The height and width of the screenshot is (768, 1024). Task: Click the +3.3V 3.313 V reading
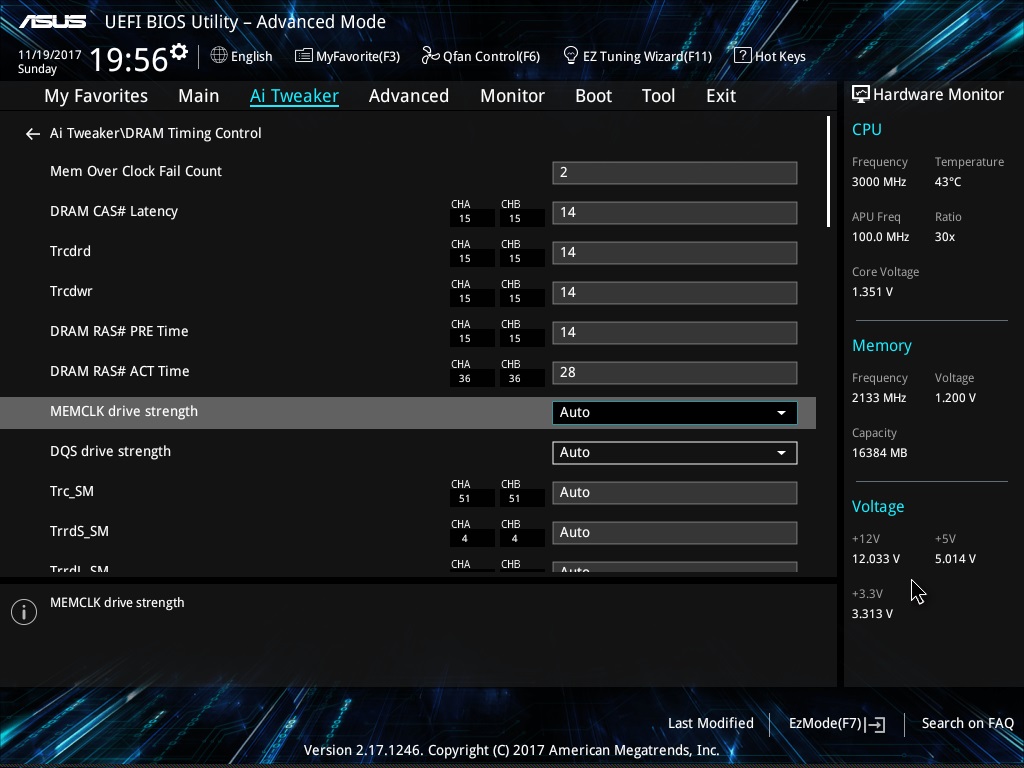pos(872,614)
